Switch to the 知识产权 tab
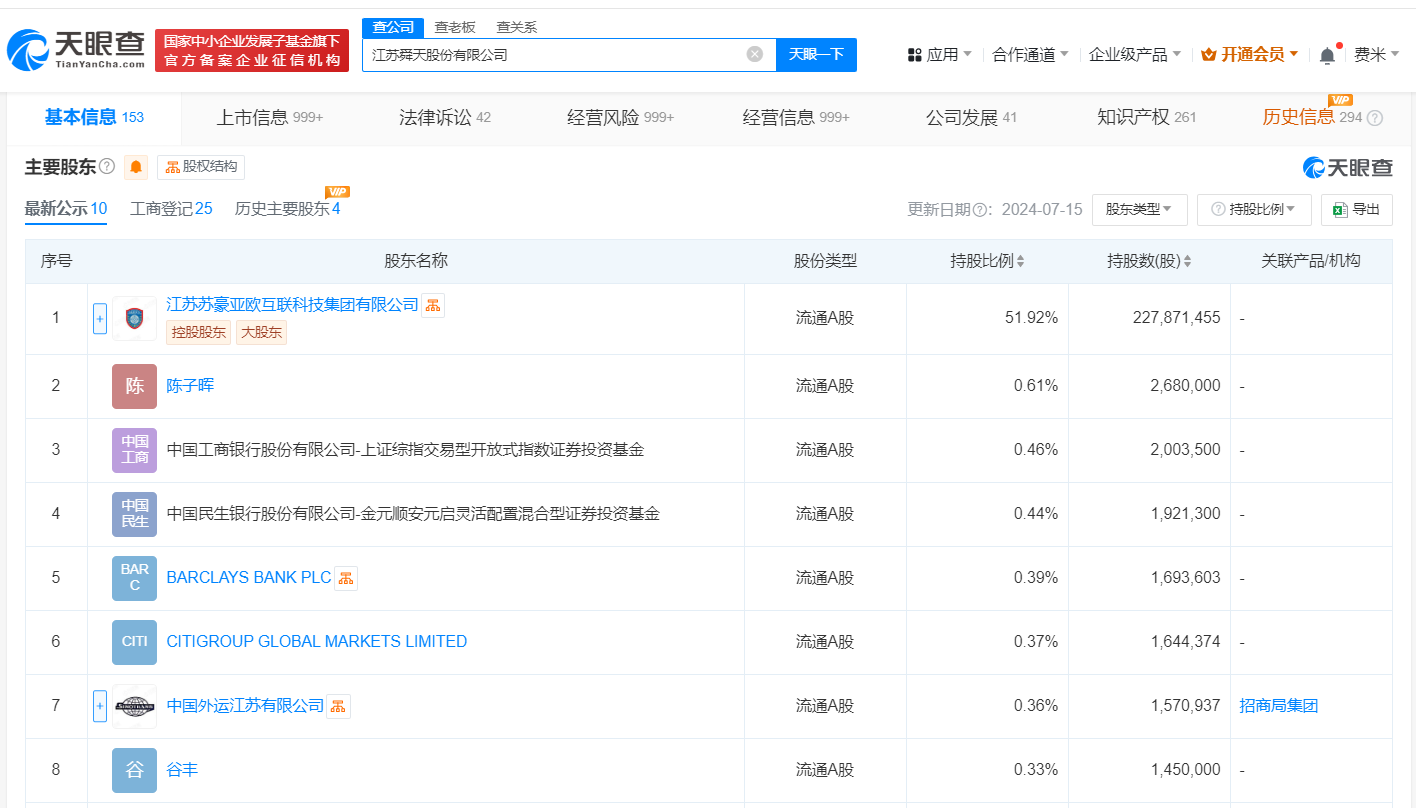Viewport: 1416px width, 808px height. coord(1147,117)
